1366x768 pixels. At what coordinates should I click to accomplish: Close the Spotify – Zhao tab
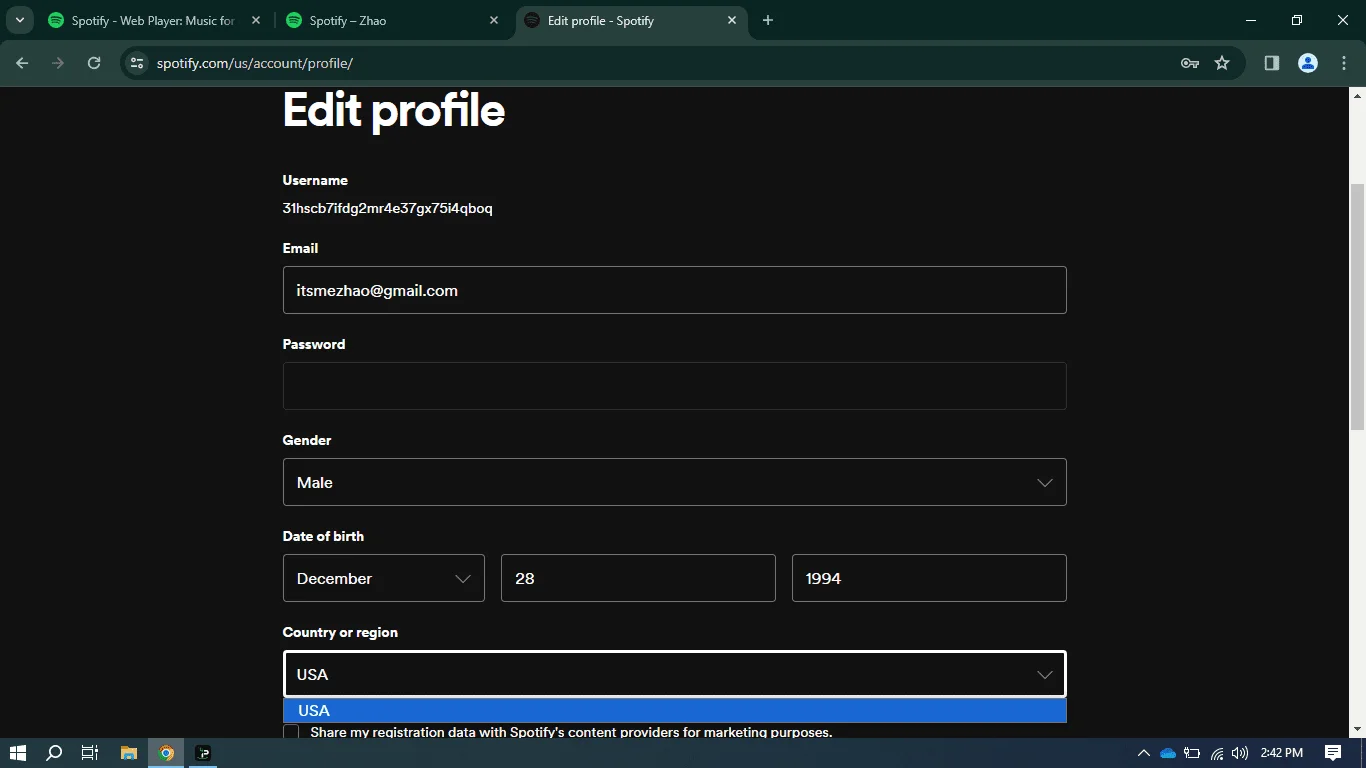[495, 20]
